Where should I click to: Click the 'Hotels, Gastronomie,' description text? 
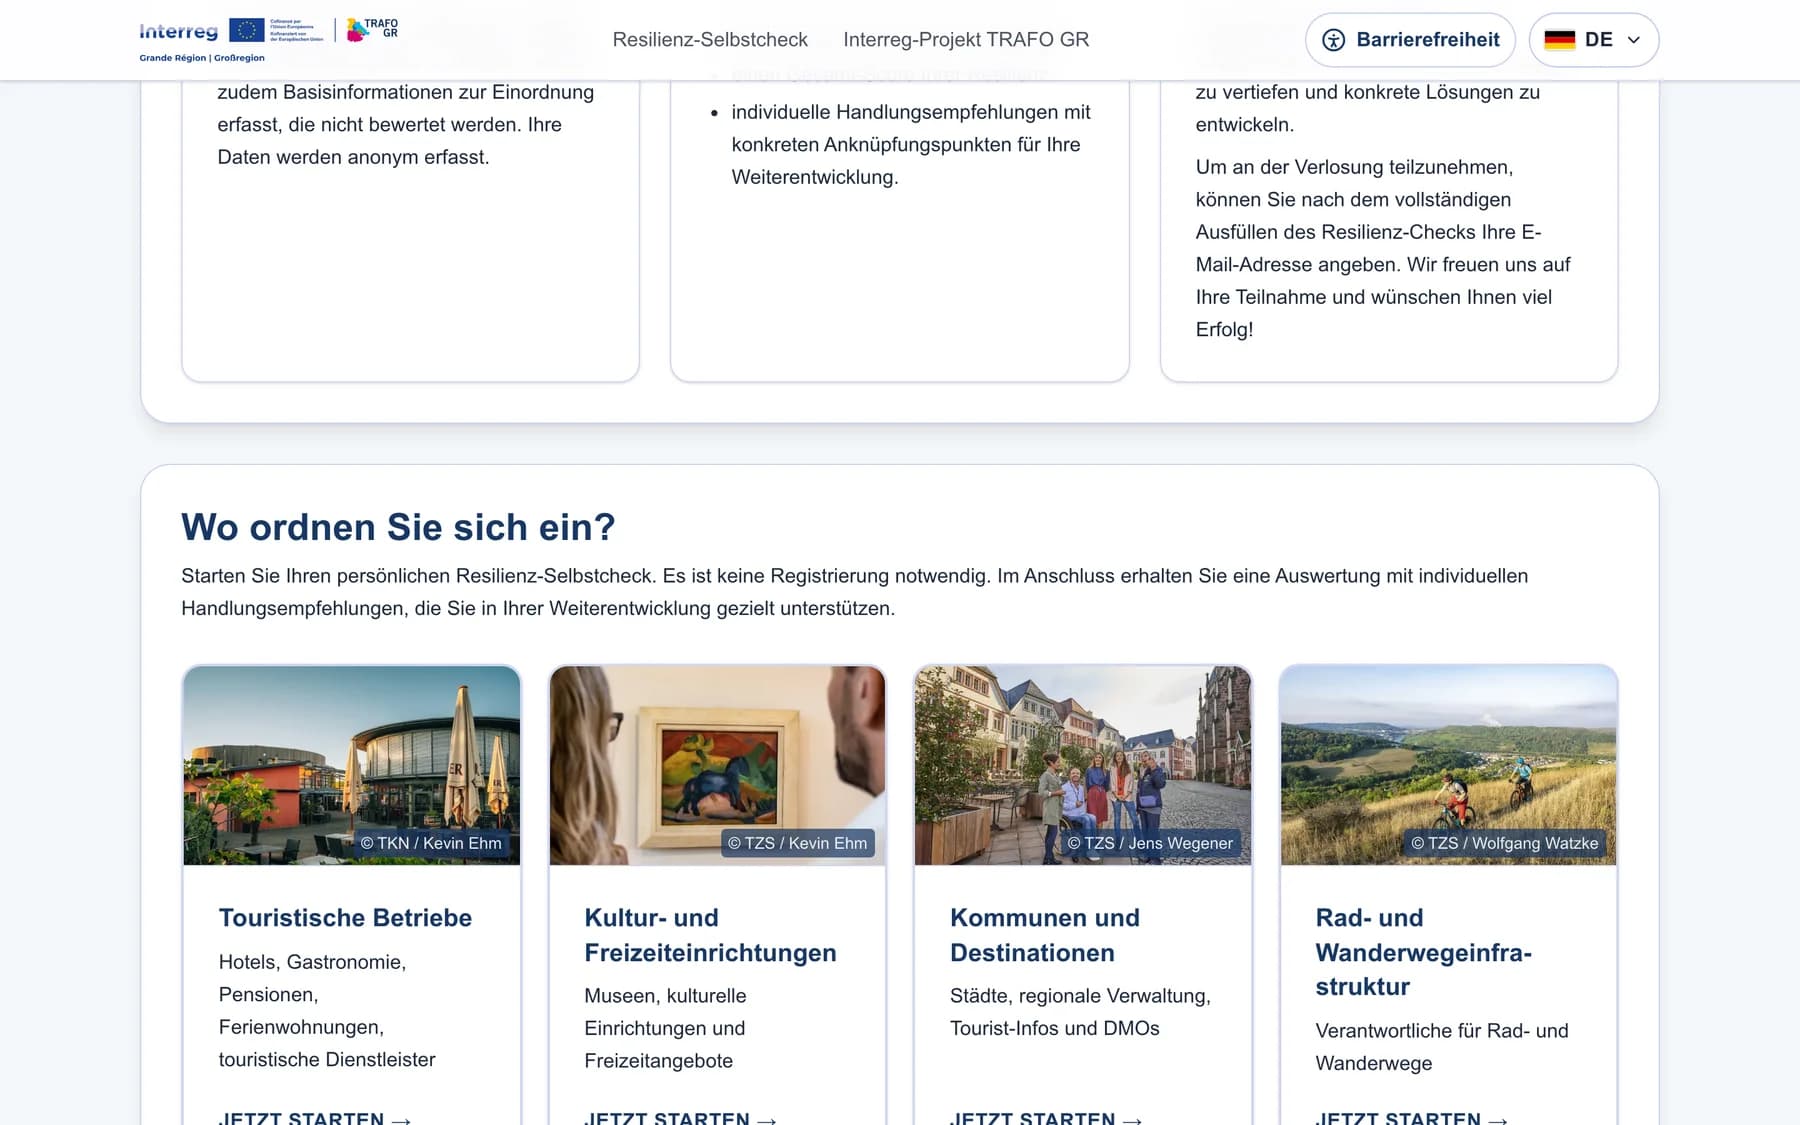[x=312, y=962]
